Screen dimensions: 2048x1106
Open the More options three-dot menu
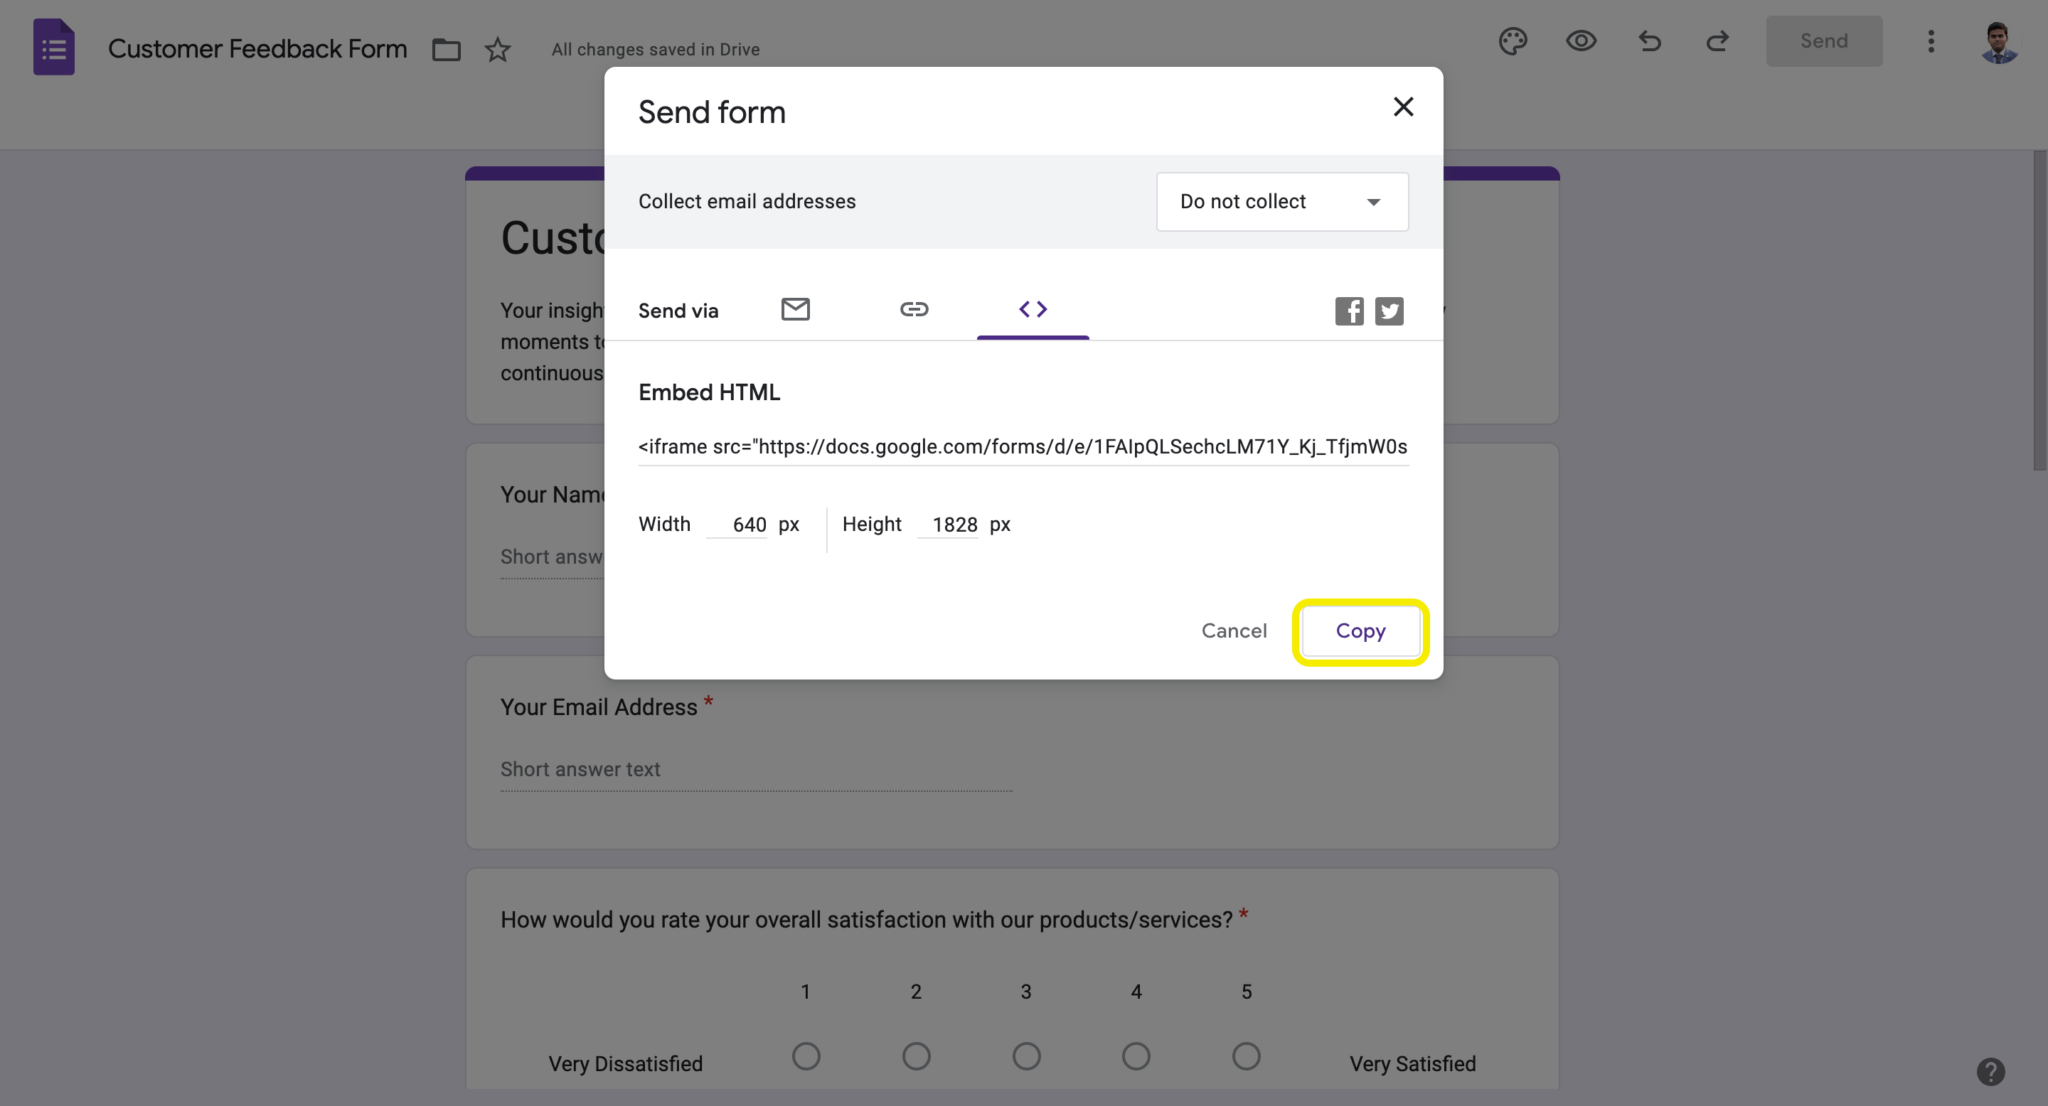tap(1931, 41)
